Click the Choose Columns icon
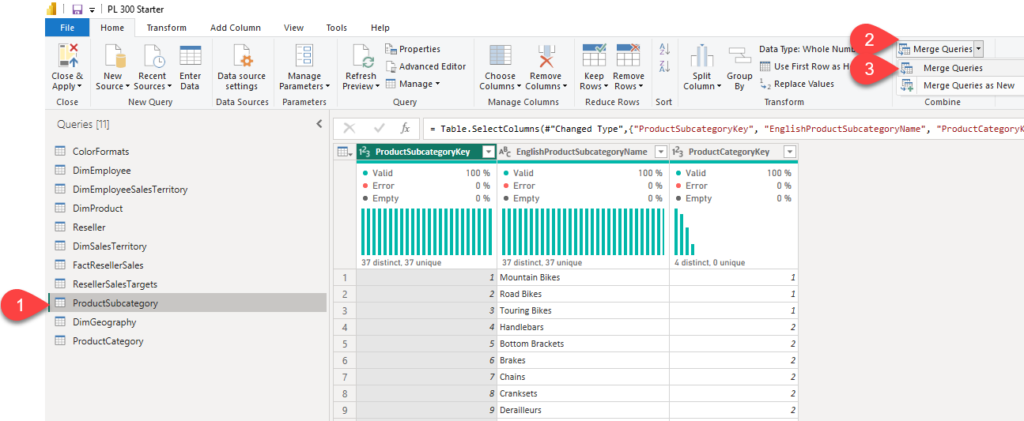The image size is (1024, 421). click(x=498, y=56)
